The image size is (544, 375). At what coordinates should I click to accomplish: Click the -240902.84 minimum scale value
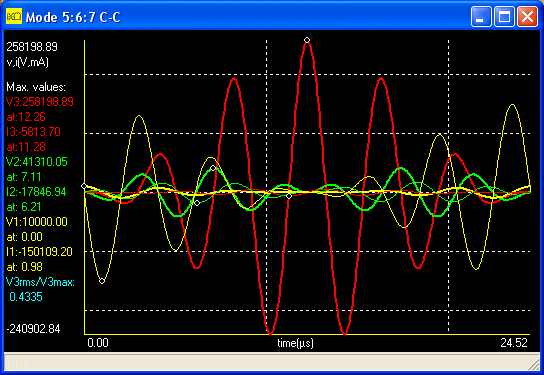coord(33,329)
